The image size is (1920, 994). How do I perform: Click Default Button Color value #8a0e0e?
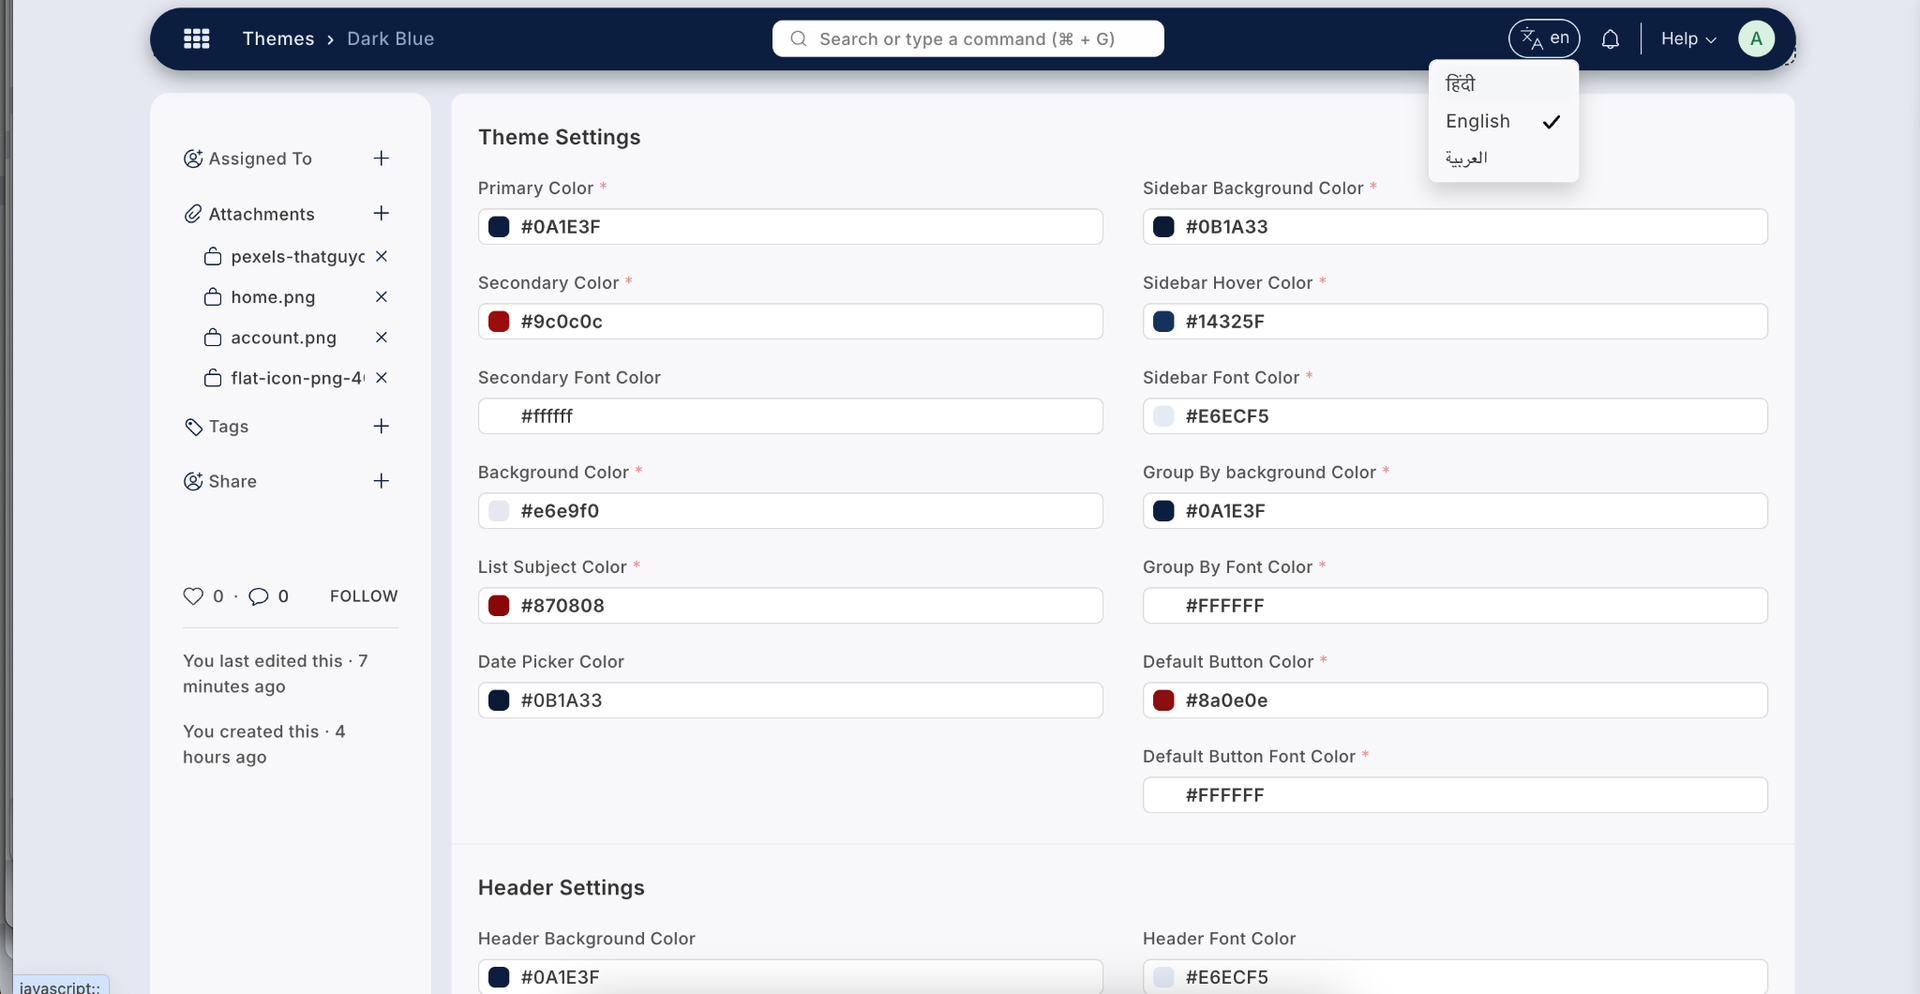1226,700
